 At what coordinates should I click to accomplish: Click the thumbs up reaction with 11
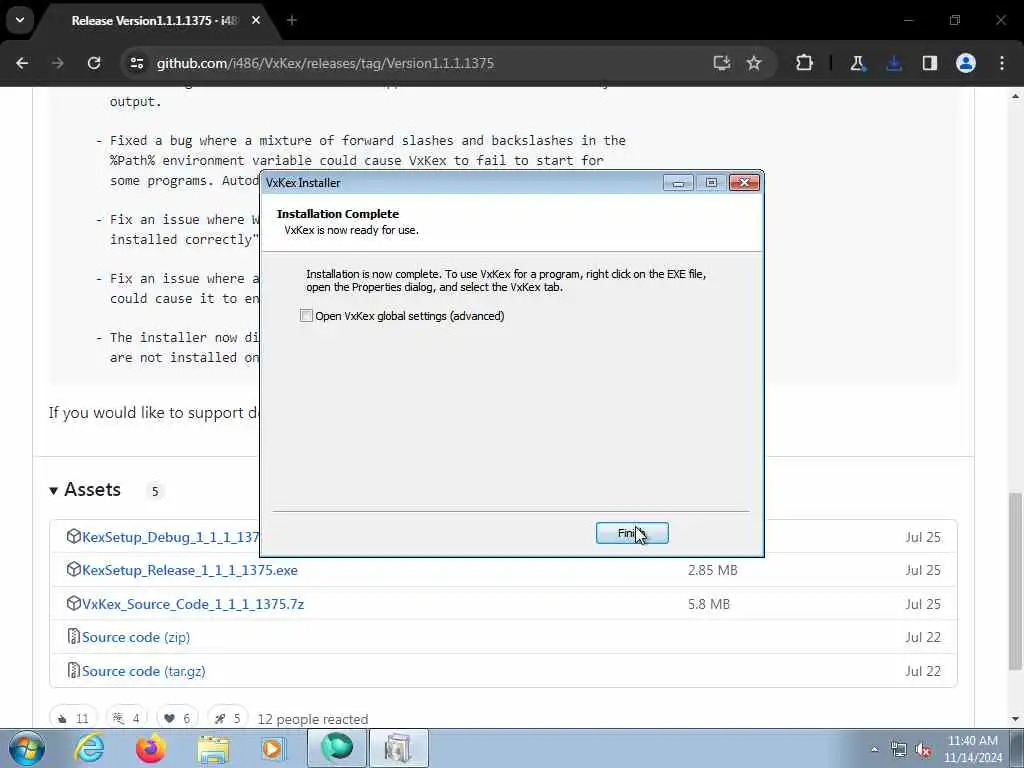73,718
